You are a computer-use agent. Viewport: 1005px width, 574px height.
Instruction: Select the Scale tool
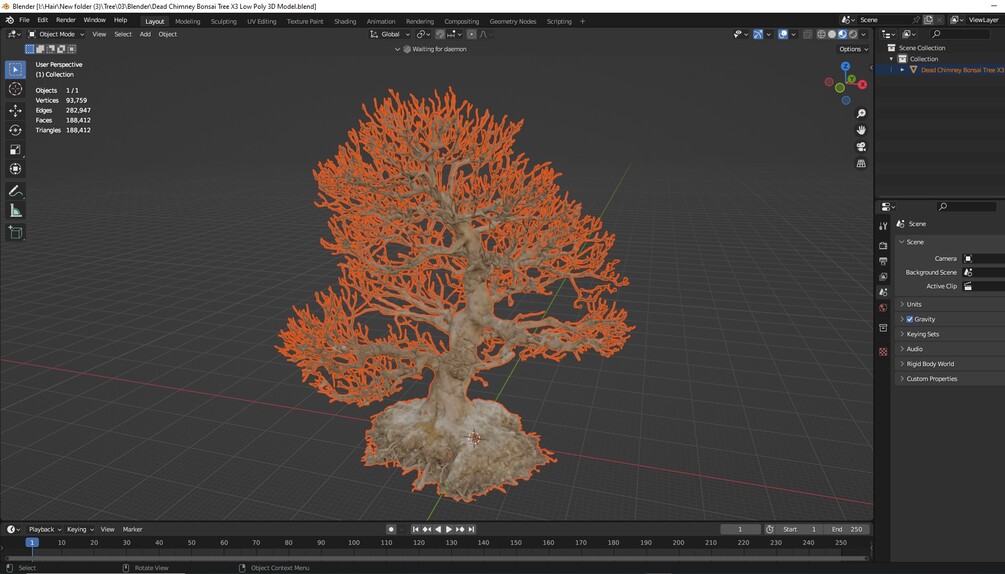coord(15,150)
